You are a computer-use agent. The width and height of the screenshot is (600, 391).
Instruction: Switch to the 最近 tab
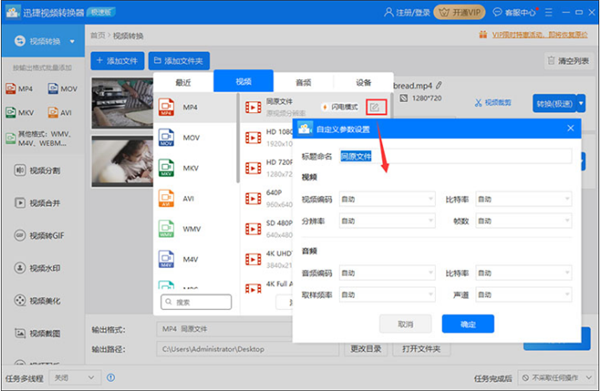(183, 82)
